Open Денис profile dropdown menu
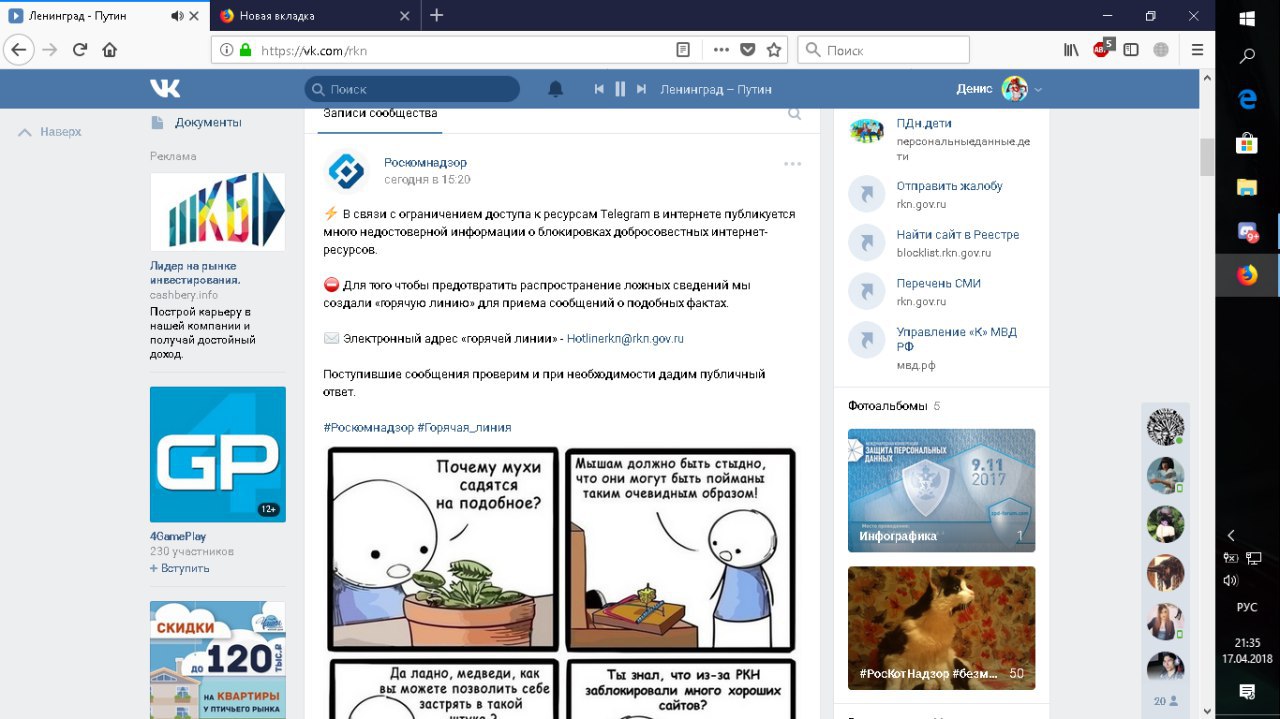 point(999,89)
